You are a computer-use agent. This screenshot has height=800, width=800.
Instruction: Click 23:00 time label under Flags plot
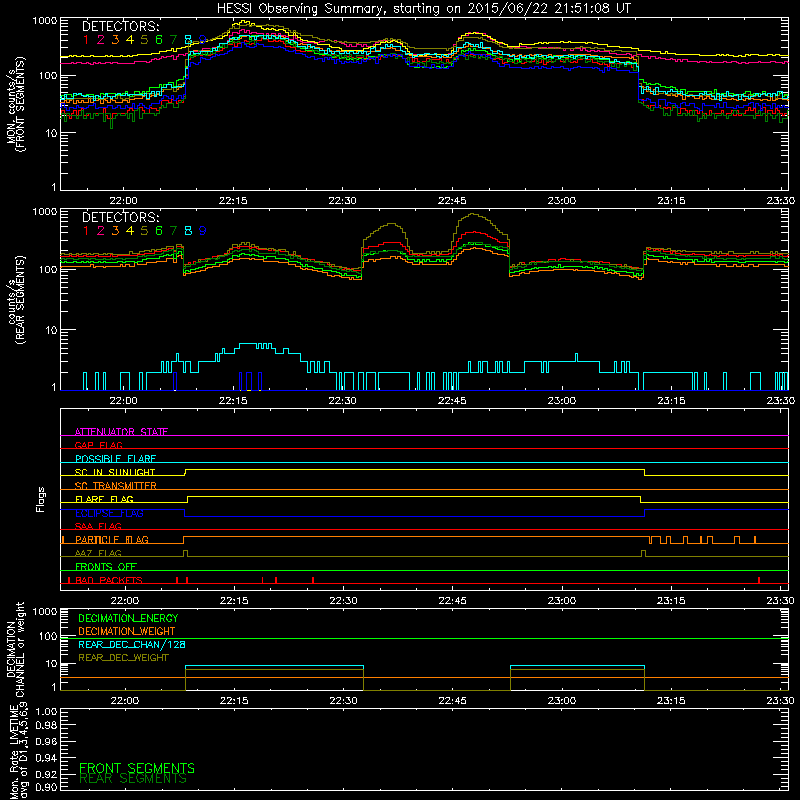562,601
